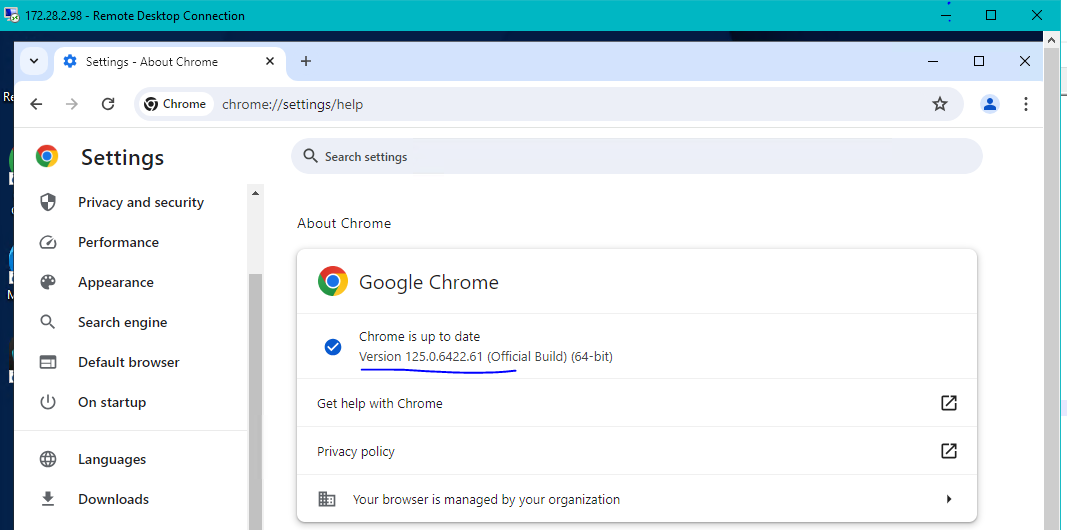
Task: Click the Search settings field
Action: [x=636, y=156]
